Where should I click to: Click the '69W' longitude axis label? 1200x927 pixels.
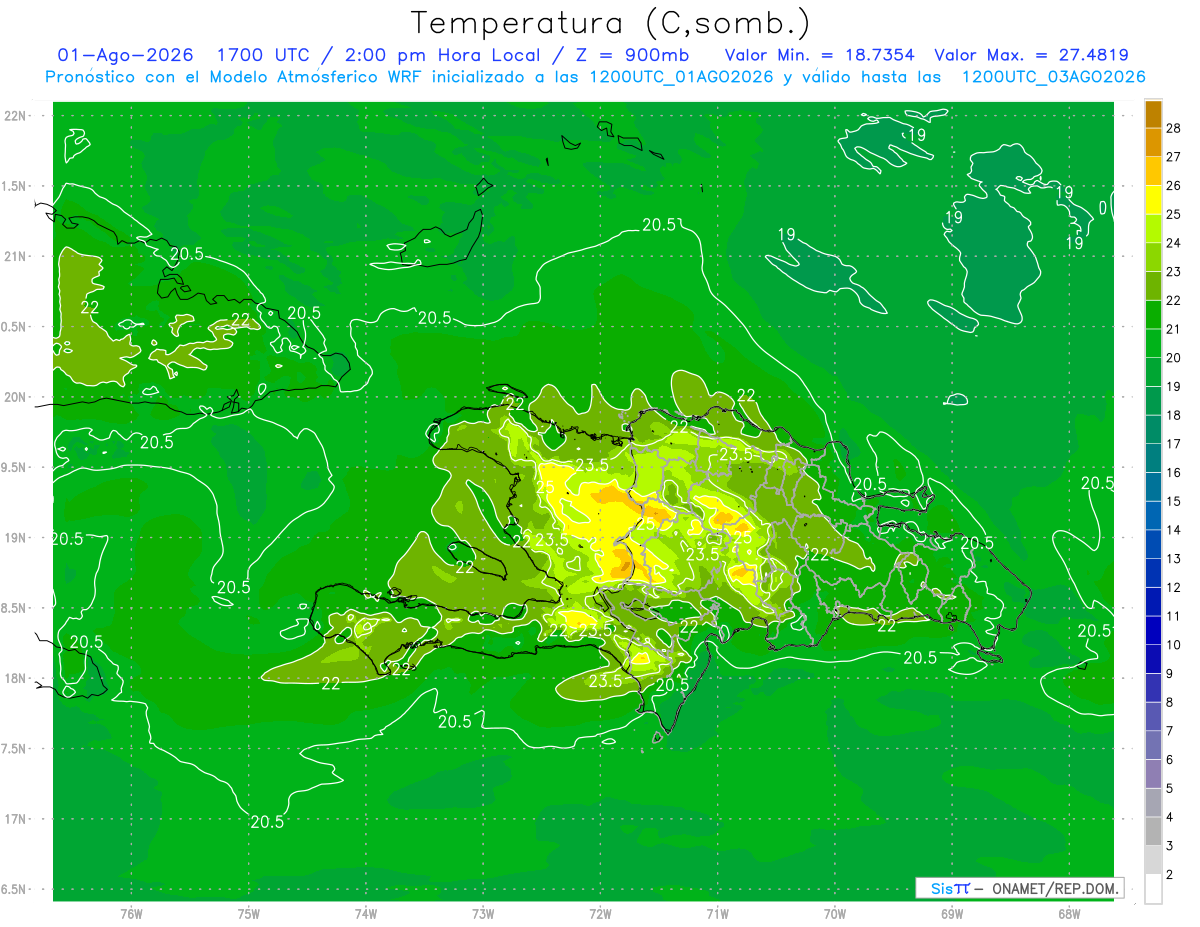(x=952, y=913)
